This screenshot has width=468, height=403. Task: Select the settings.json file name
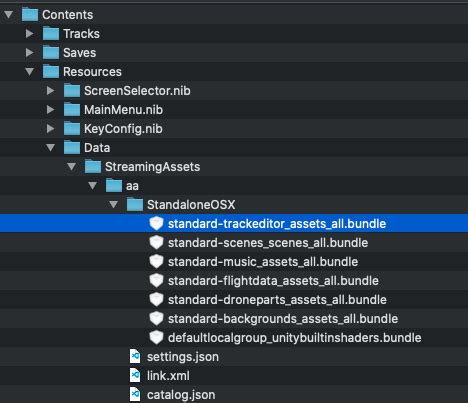pyautogui.click(x=183, y=357)
